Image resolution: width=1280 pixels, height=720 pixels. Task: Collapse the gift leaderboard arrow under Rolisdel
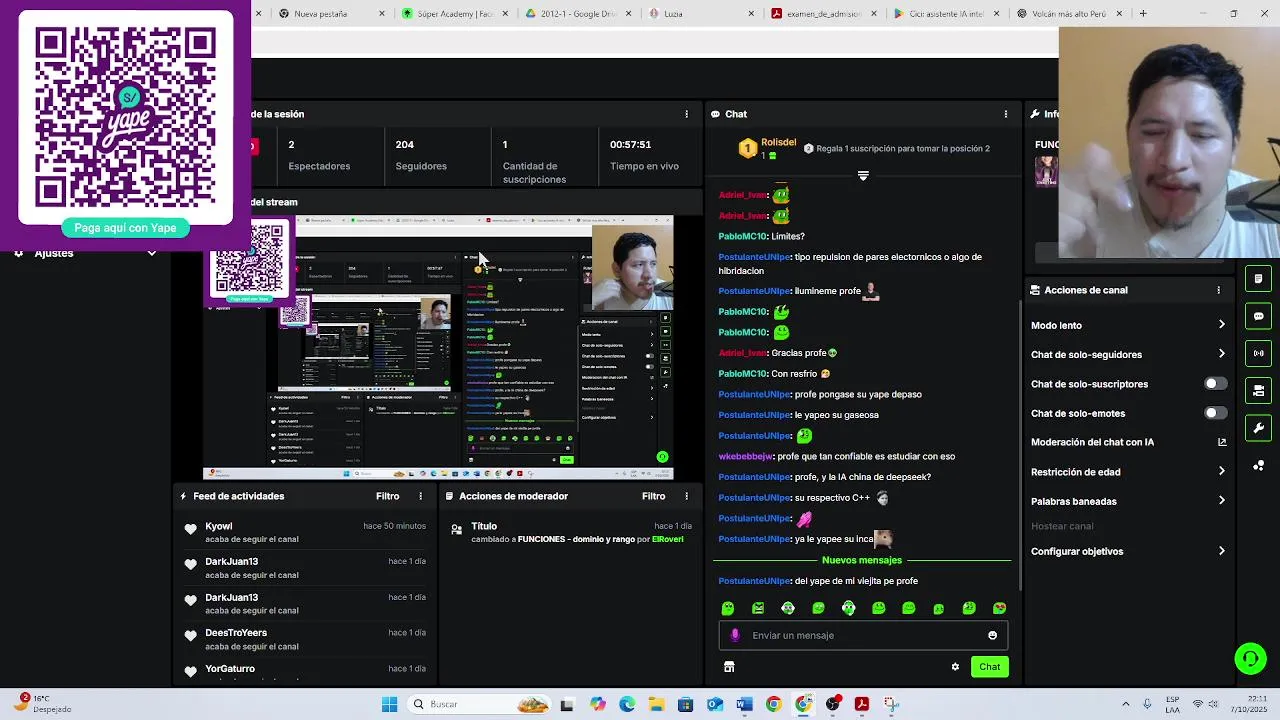[863, 176]
